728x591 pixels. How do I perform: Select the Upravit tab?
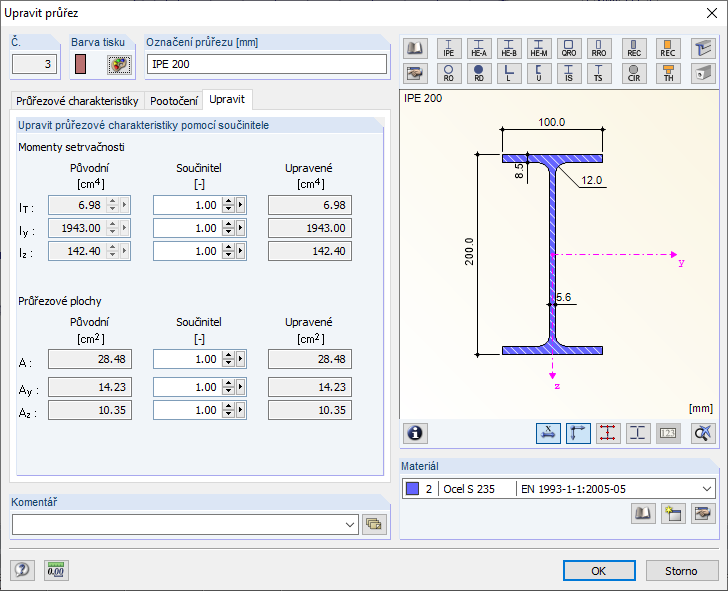tap(227, 99)
